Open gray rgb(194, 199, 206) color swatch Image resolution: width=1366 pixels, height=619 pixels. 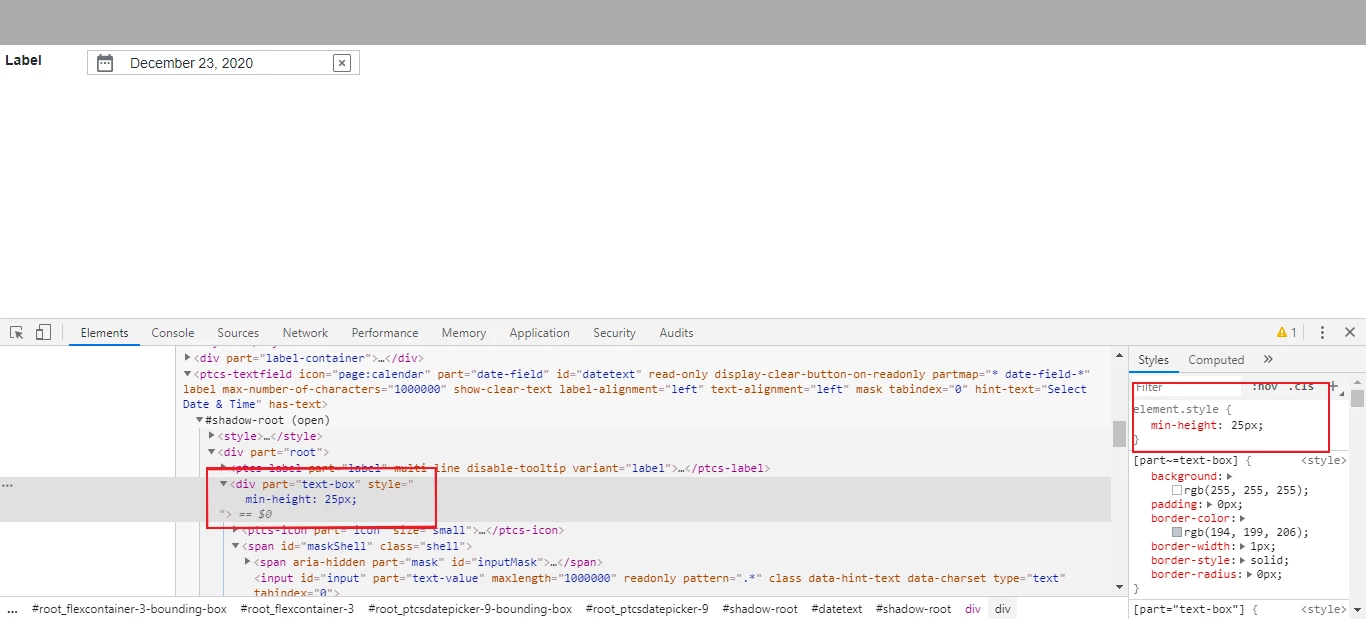point(1177,533)
